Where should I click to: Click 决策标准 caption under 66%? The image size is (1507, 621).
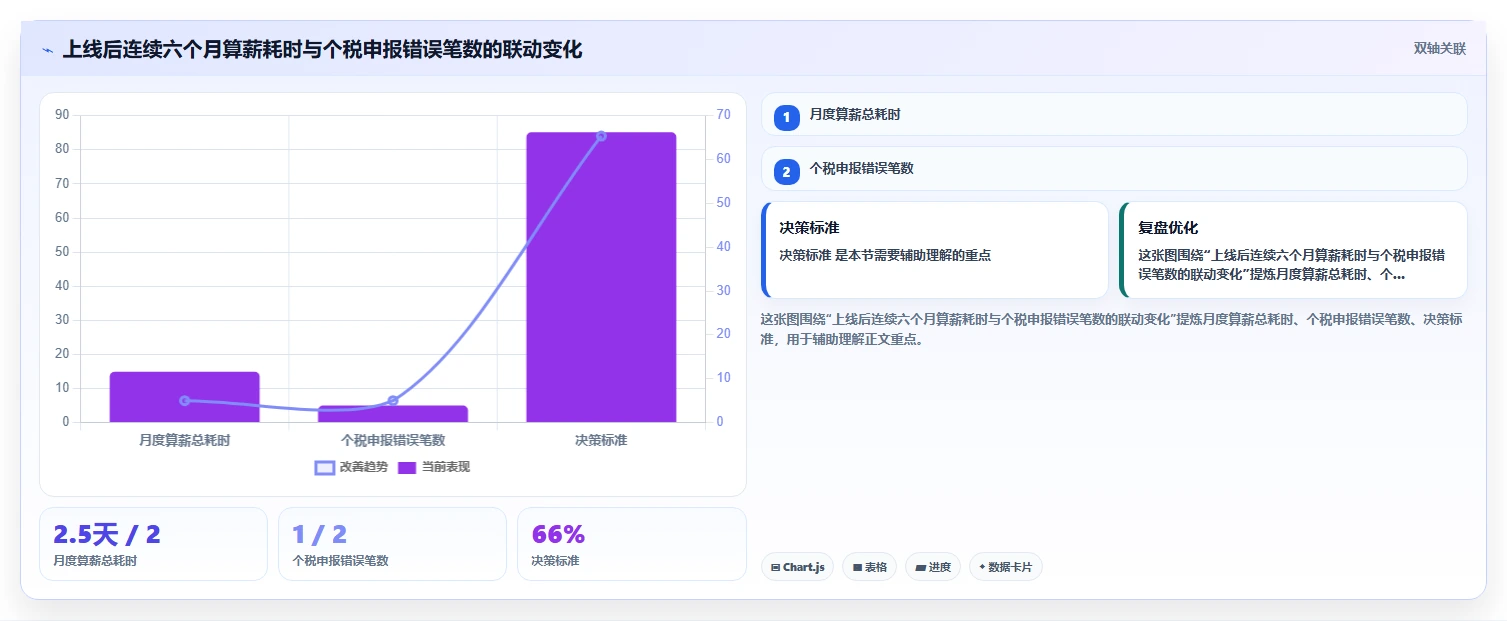tap(555, 561)
